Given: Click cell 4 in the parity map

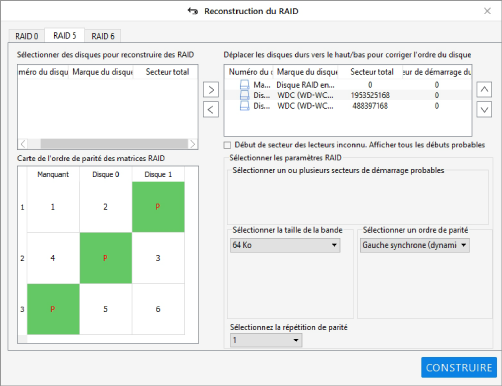Looking at the screenshot, I should click(x=53, y=258).
